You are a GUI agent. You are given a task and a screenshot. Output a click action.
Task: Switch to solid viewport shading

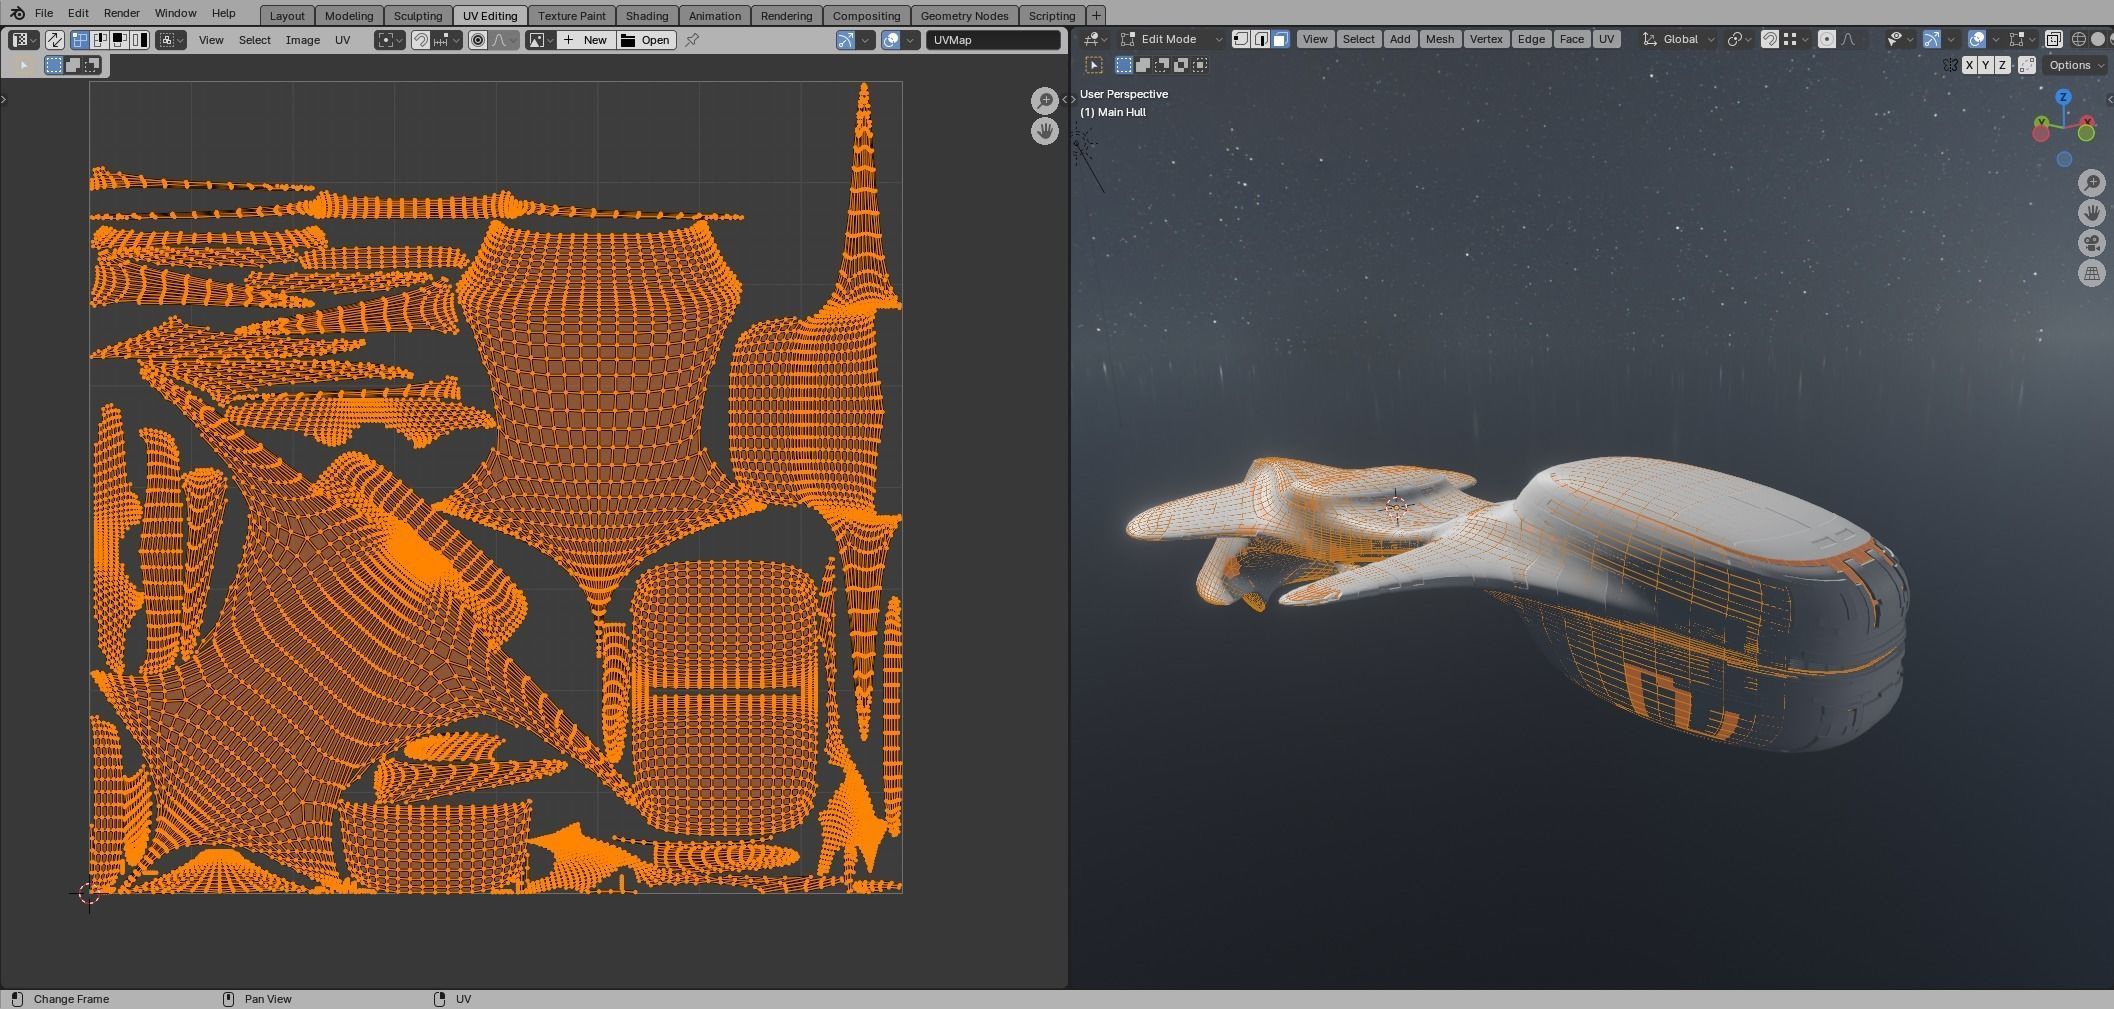[2098, 39]
